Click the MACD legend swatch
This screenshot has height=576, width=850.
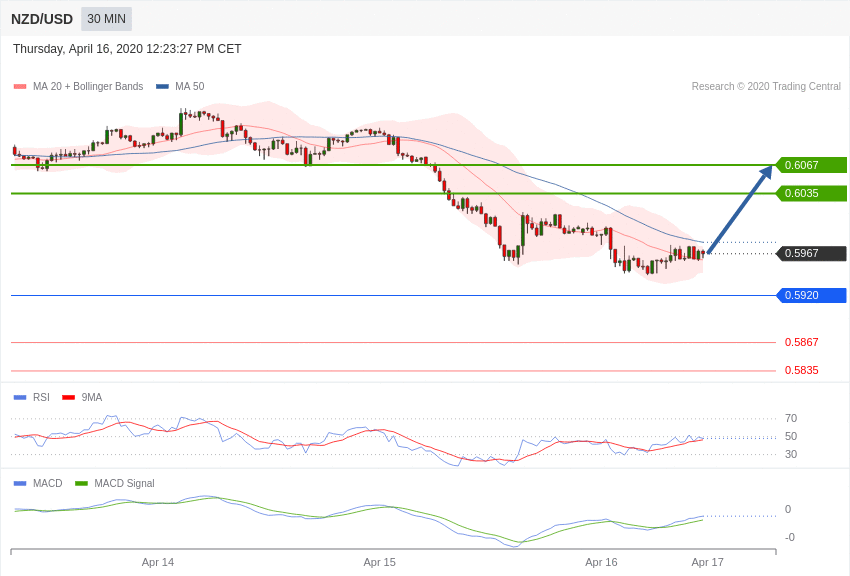pyautogui.click(x=20, y=483)
